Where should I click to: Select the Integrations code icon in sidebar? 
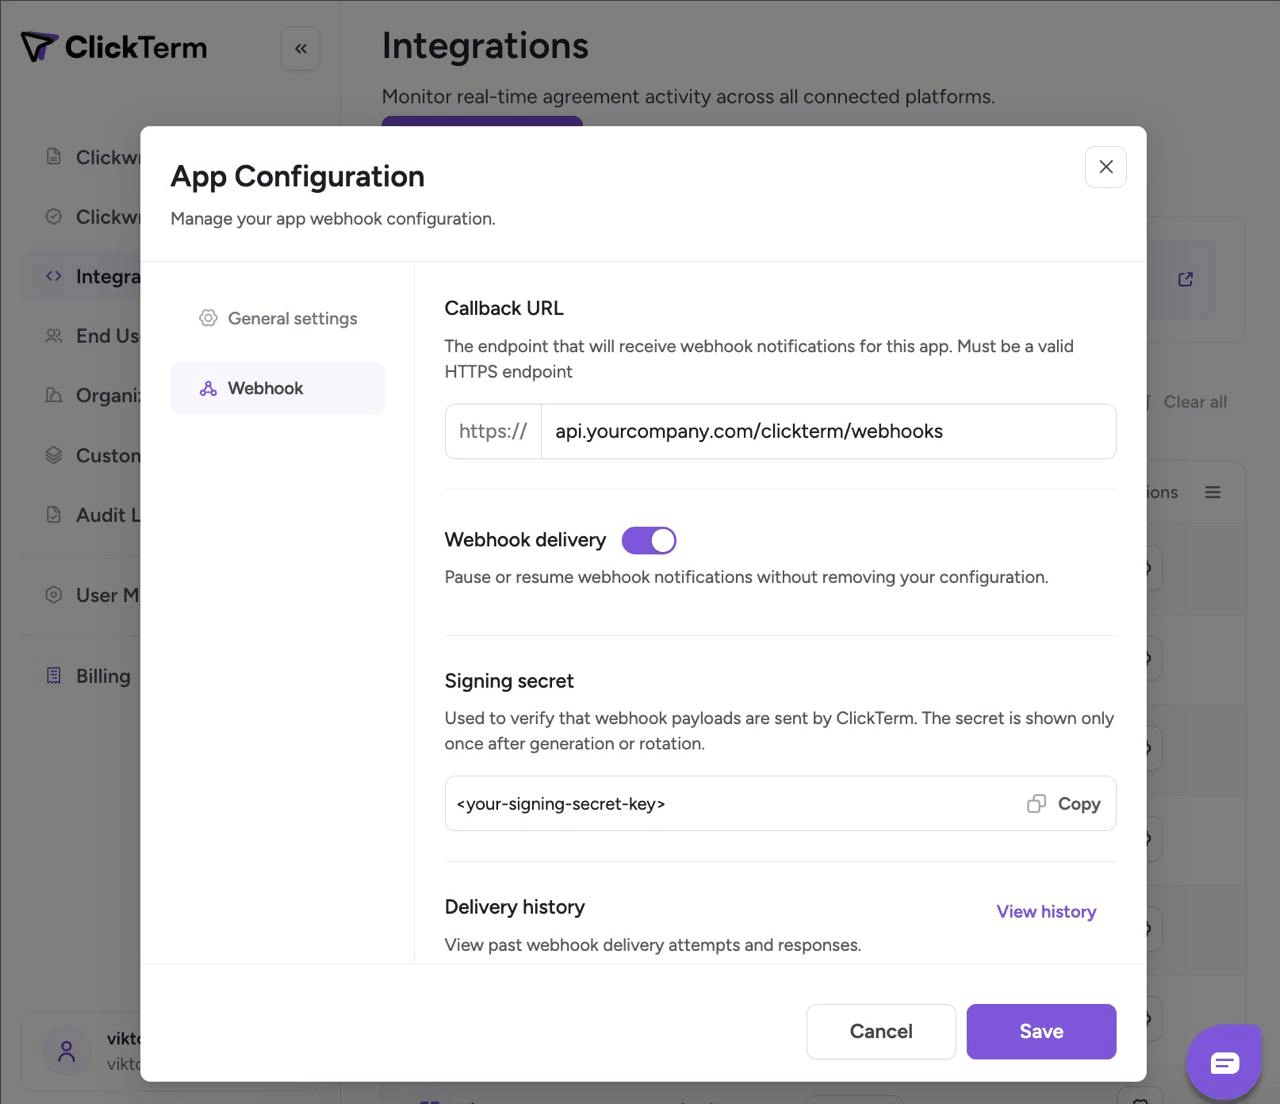pyautogui.click(x=52, y=276)
